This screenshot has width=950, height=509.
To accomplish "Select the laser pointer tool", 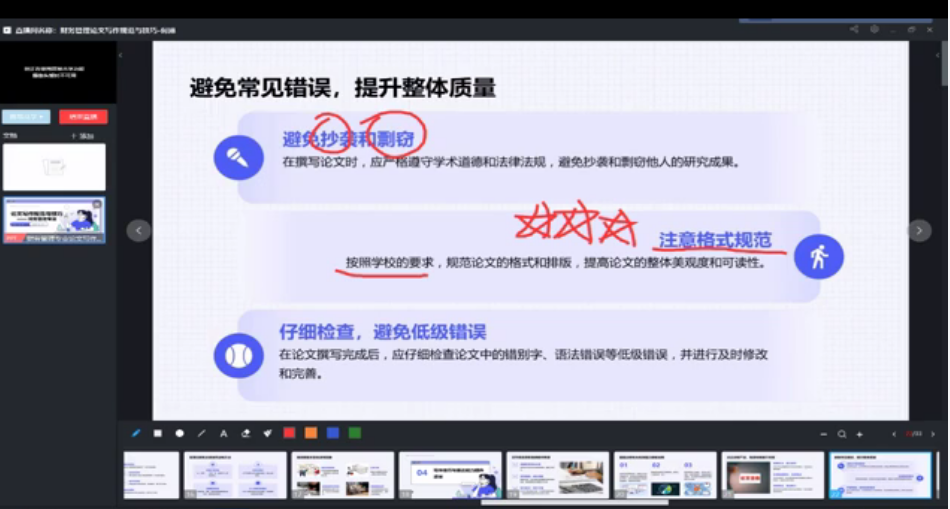I will [268, 433].
